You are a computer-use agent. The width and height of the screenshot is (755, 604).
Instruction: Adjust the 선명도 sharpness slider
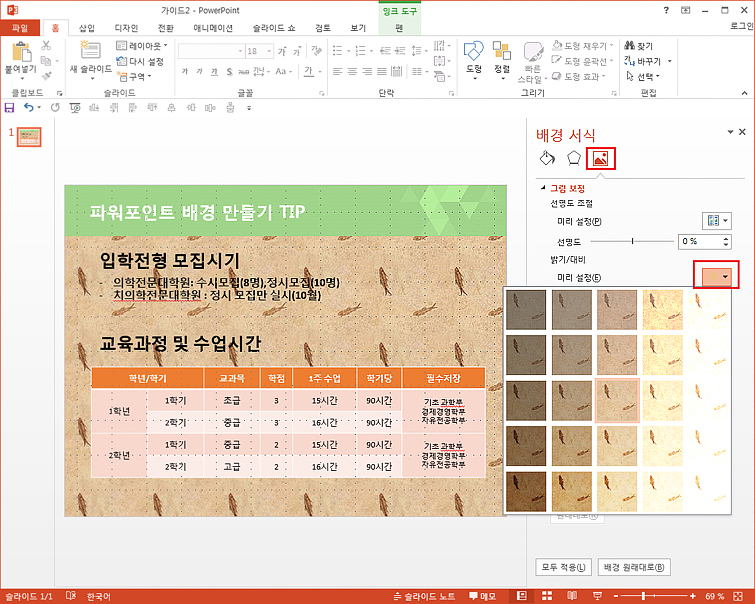pyautogui.click(x=632, y=241)
